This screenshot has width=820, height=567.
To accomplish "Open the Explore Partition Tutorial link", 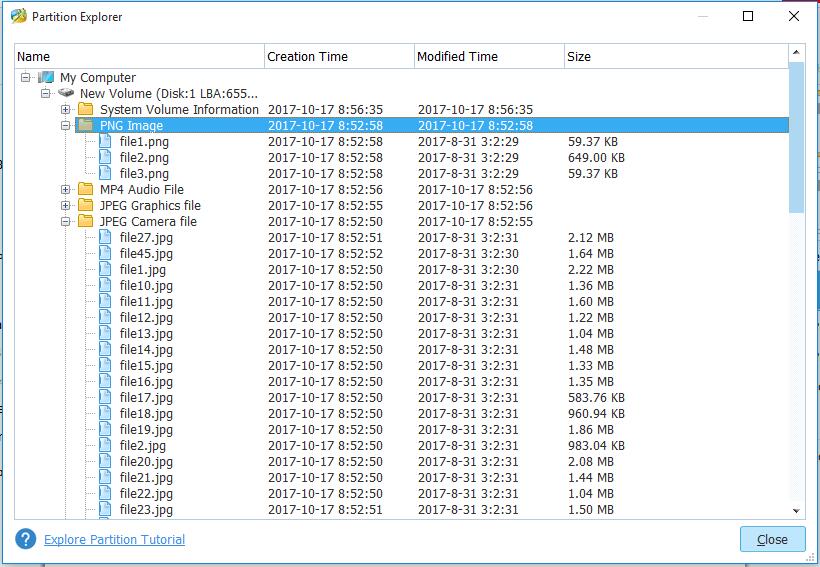I will tap(114, 540).
